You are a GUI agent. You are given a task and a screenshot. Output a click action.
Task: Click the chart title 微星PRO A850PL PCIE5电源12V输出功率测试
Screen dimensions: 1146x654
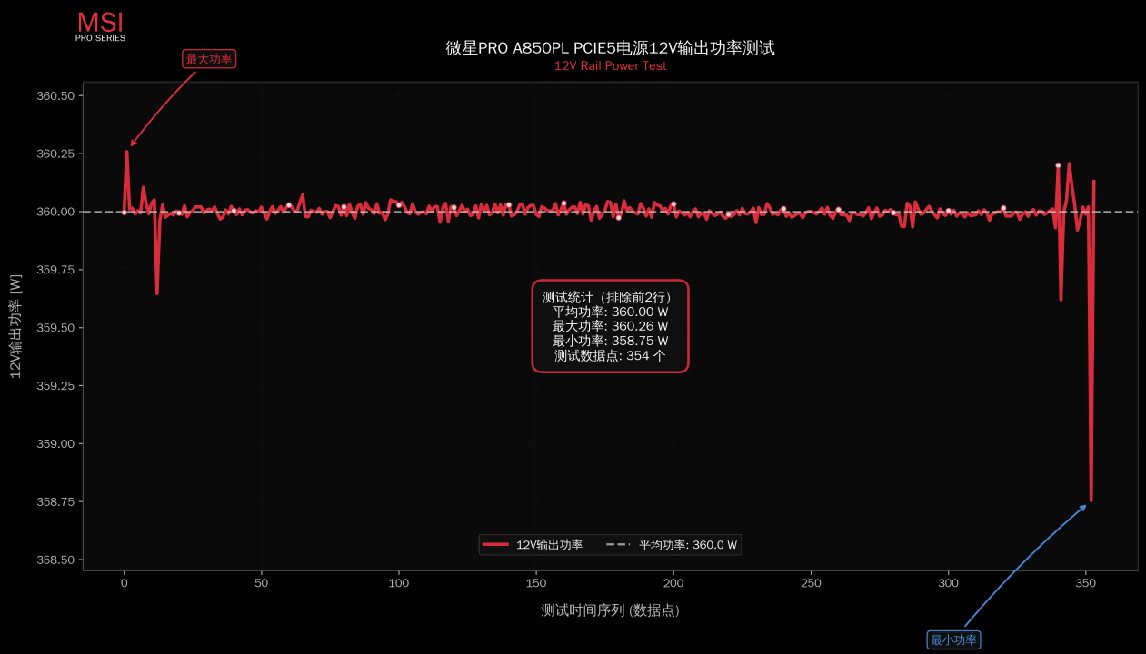pos(610,48)
